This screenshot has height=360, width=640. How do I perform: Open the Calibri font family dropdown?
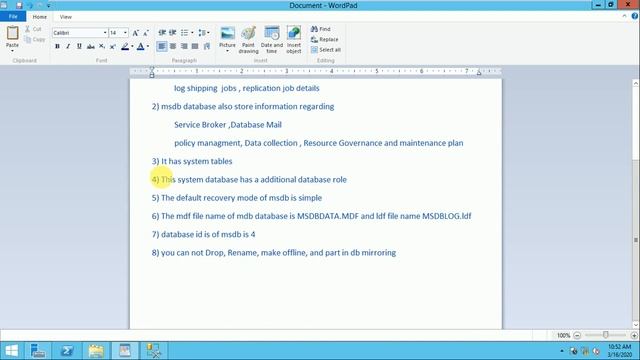tap(105, 33)
